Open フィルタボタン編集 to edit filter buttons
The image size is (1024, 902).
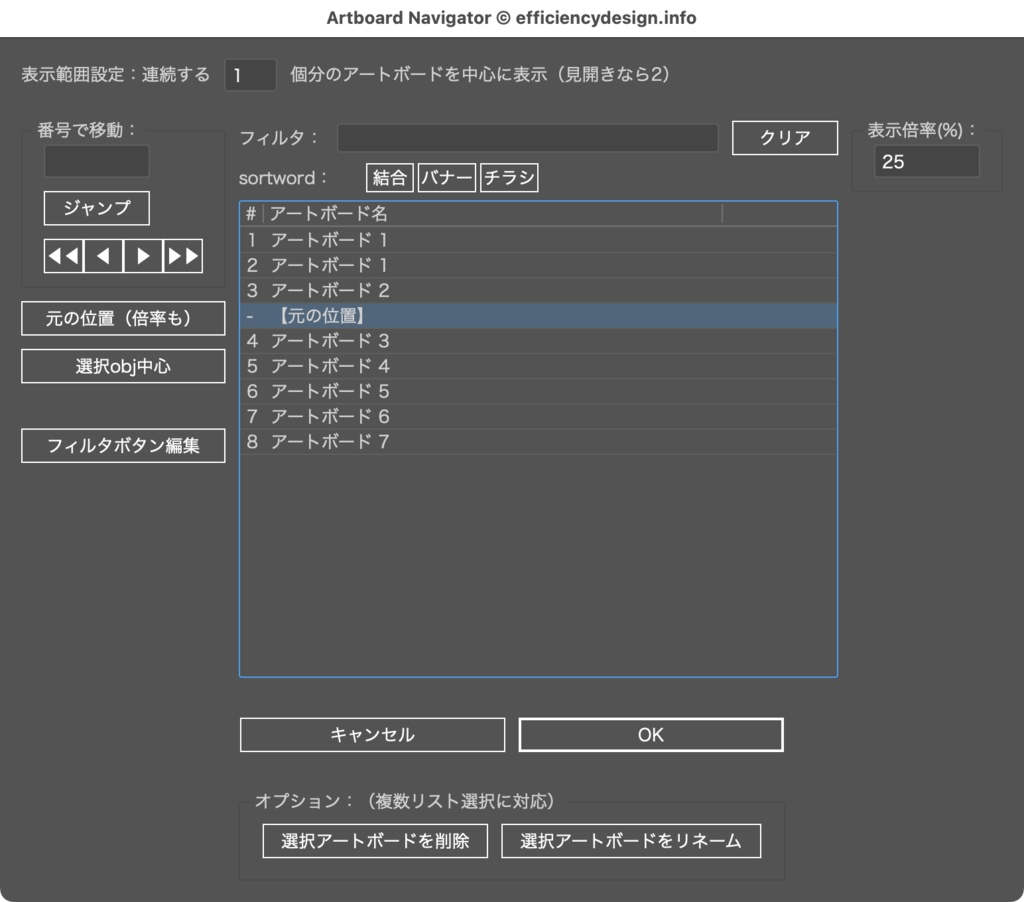122,445
